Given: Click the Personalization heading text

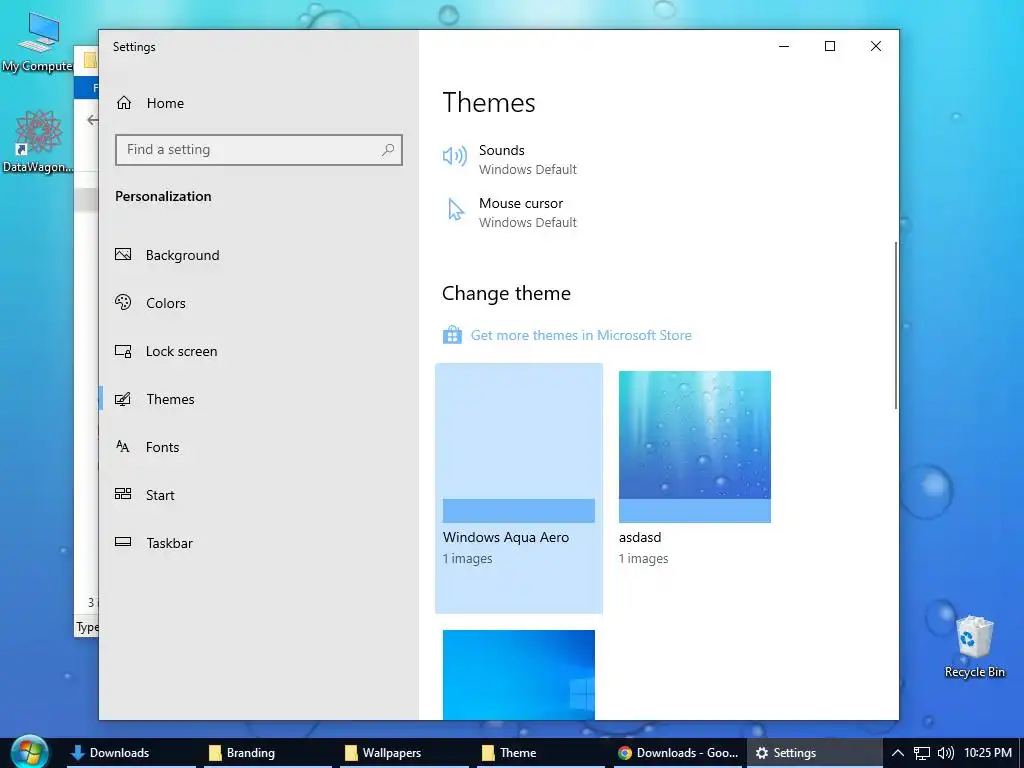Looking at the screenshot, I should [x=163, y=196].
